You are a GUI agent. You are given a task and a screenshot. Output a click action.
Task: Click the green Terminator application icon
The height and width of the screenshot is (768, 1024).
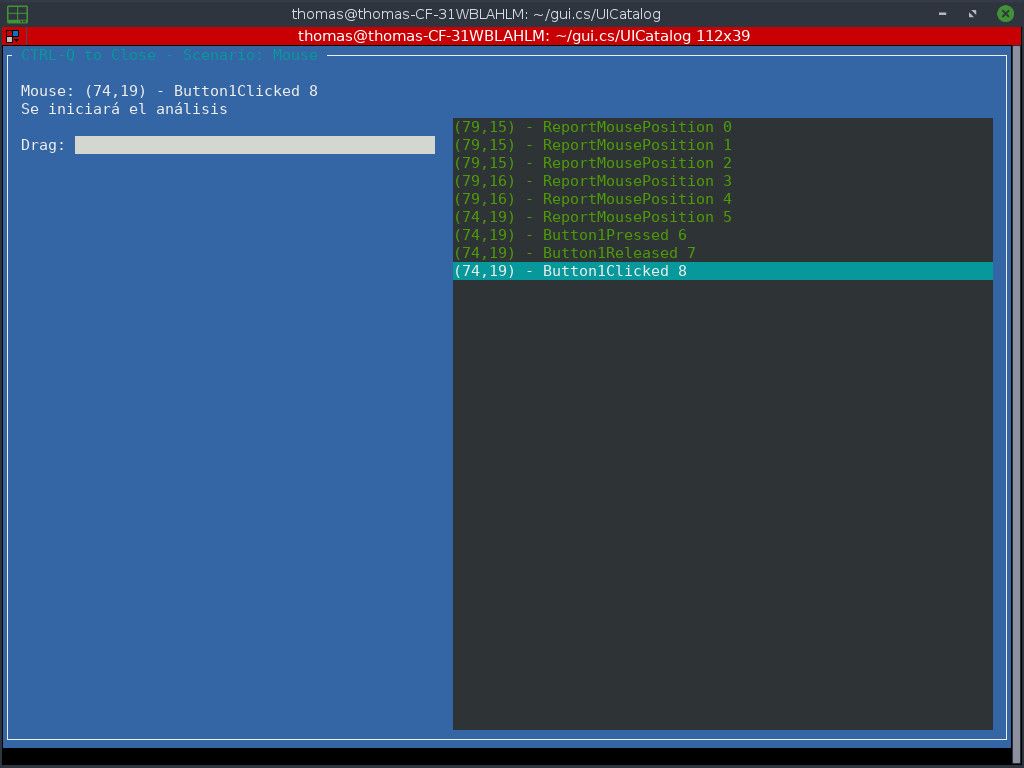click(x=18, y=14)
